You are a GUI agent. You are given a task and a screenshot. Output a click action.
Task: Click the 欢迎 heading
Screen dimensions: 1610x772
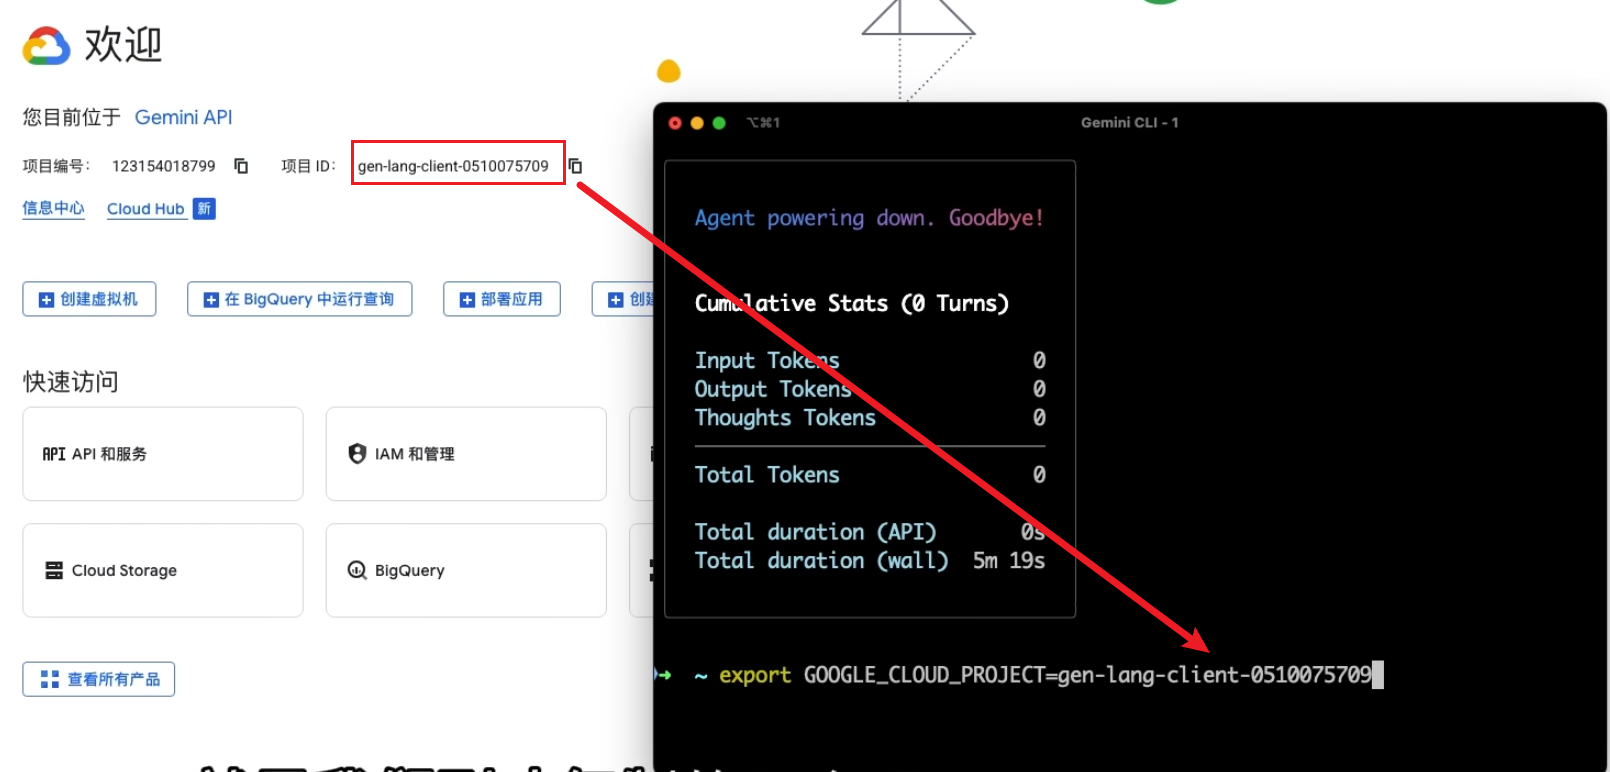tap(123, 45)
